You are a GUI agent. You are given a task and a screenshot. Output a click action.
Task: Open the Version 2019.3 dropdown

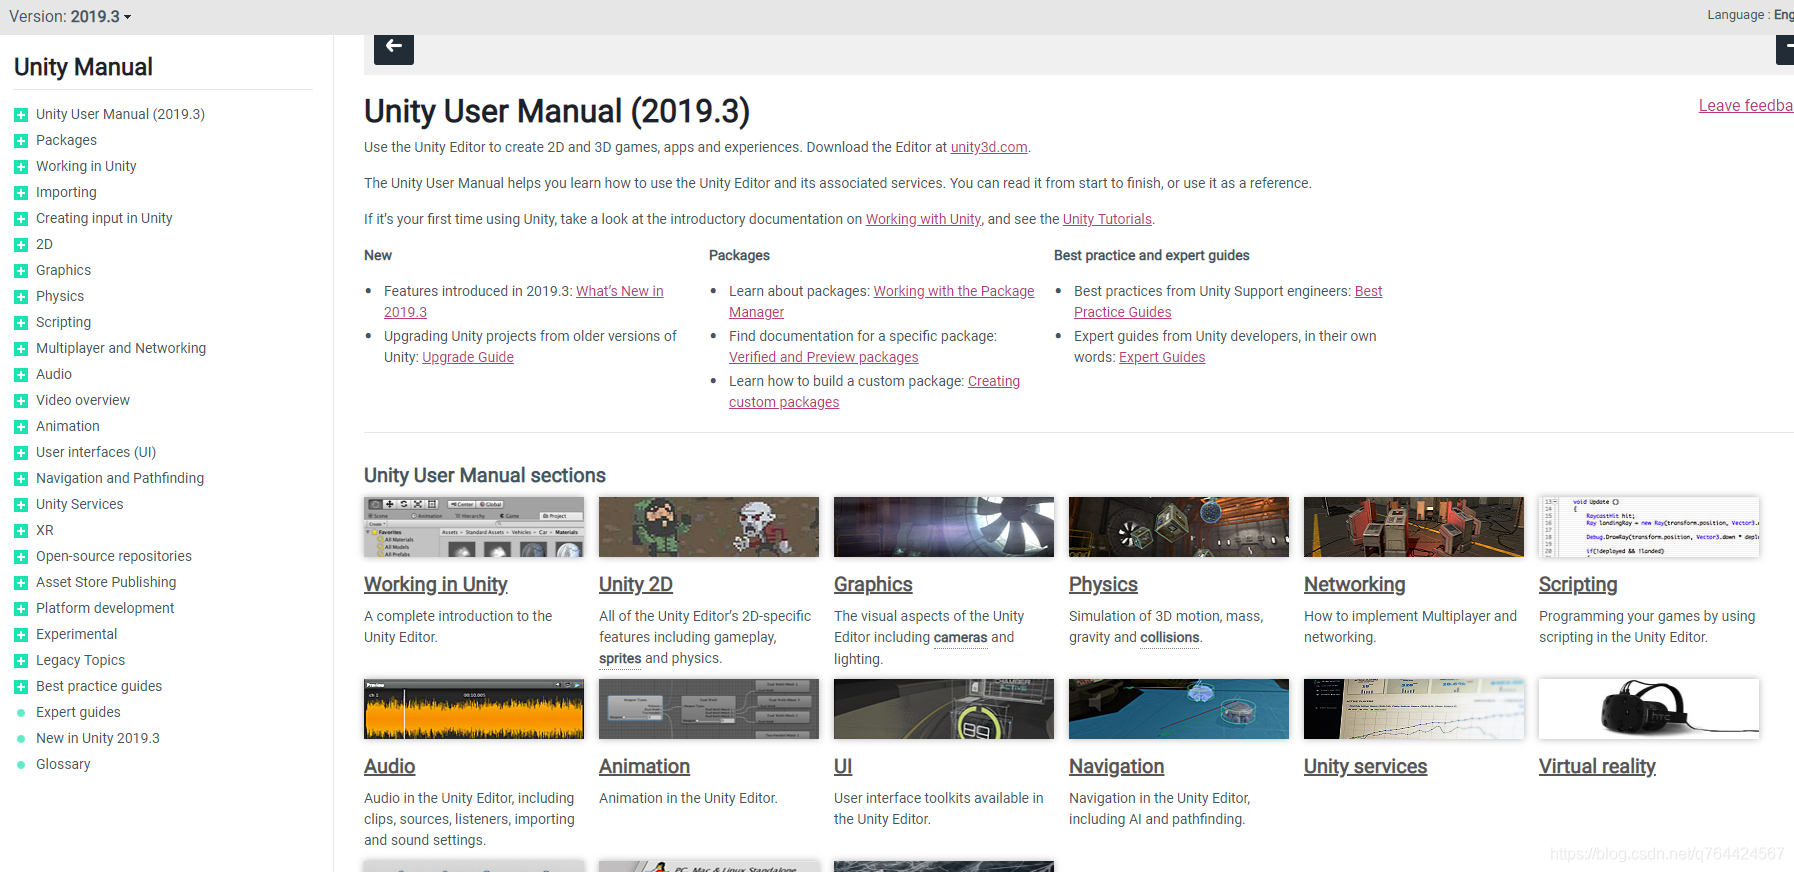(x=70, y=16)
